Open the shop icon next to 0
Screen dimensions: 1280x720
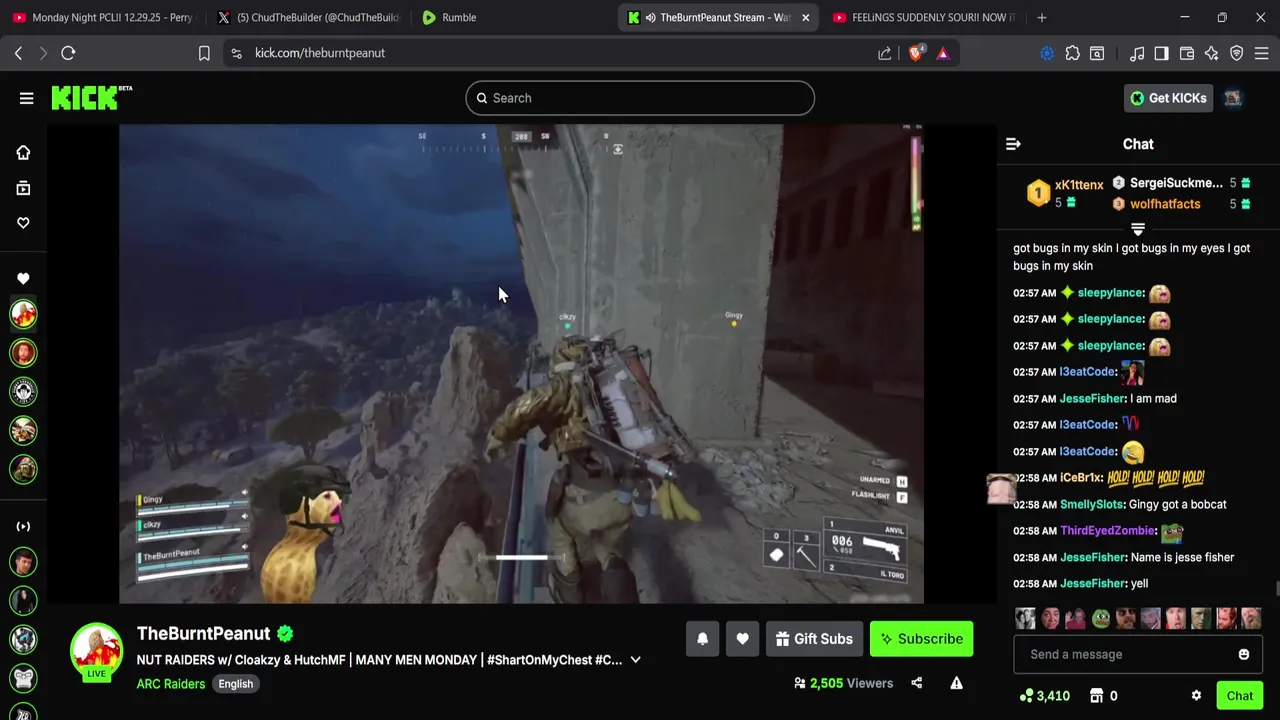pos(1096,696)
